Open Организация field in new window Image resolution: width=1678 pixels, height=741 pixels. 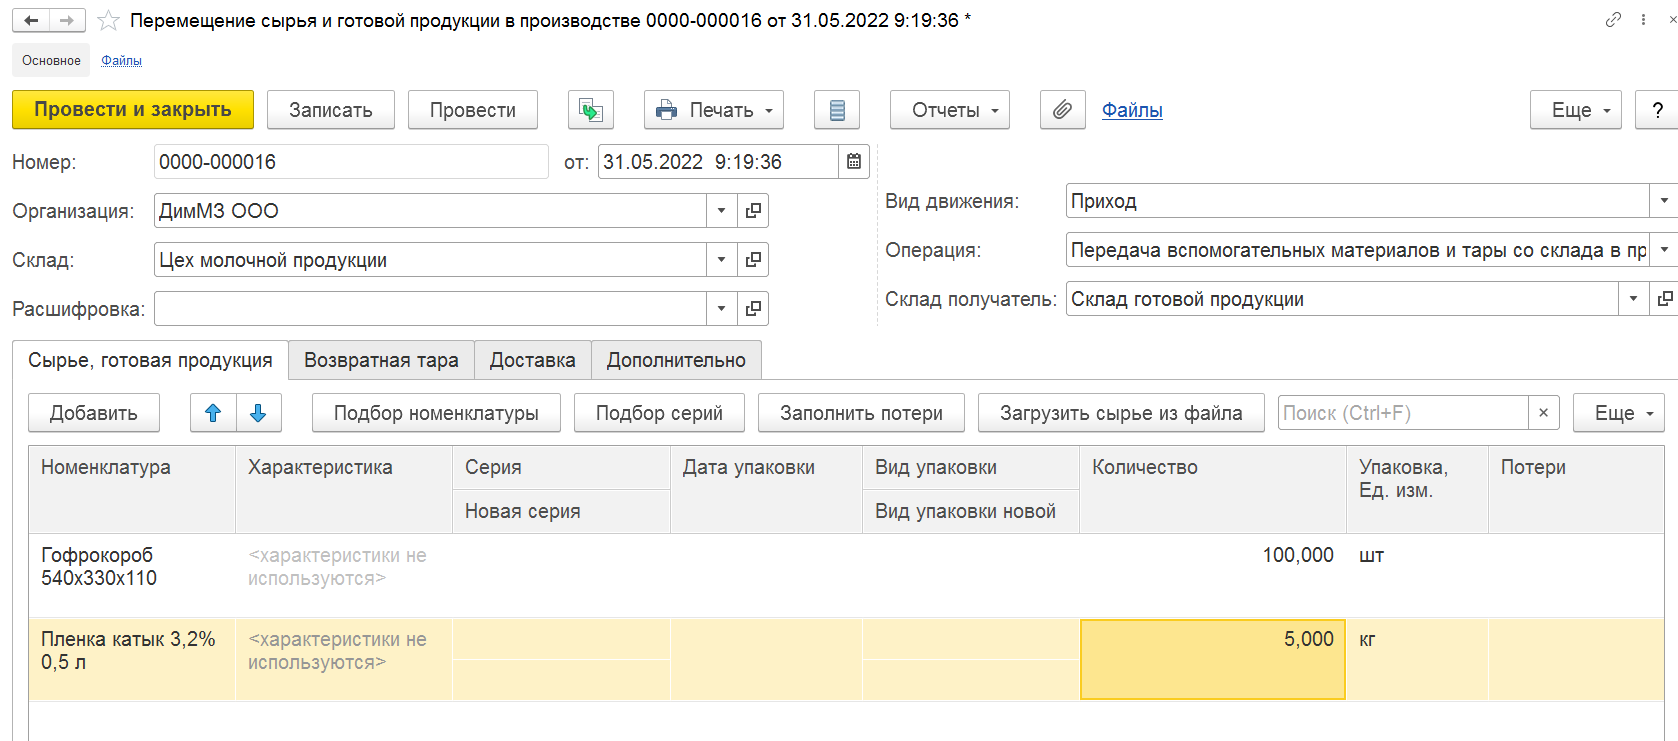[753, 211]
